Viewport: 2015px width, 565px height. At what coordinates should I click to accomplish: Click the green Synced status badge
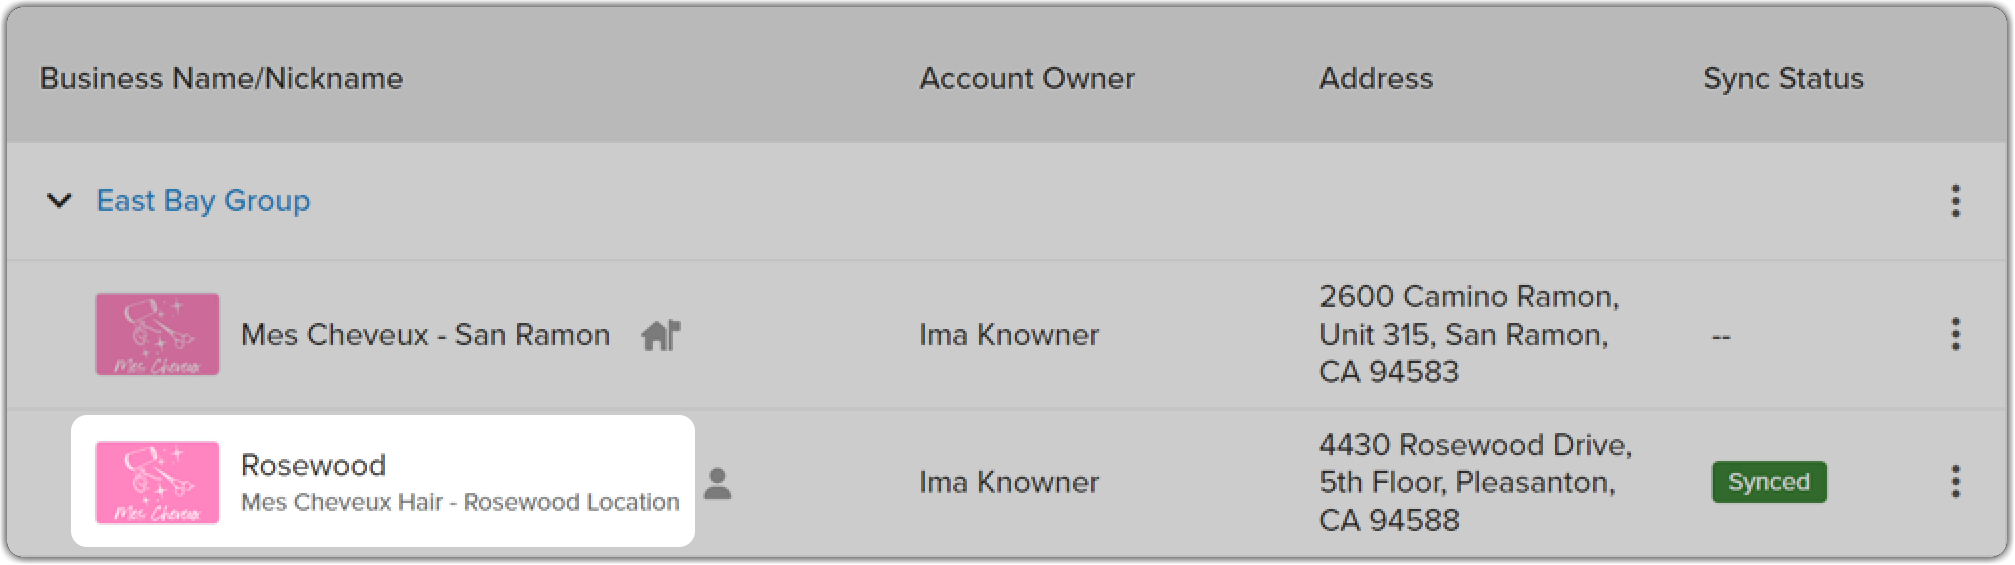1768,482
